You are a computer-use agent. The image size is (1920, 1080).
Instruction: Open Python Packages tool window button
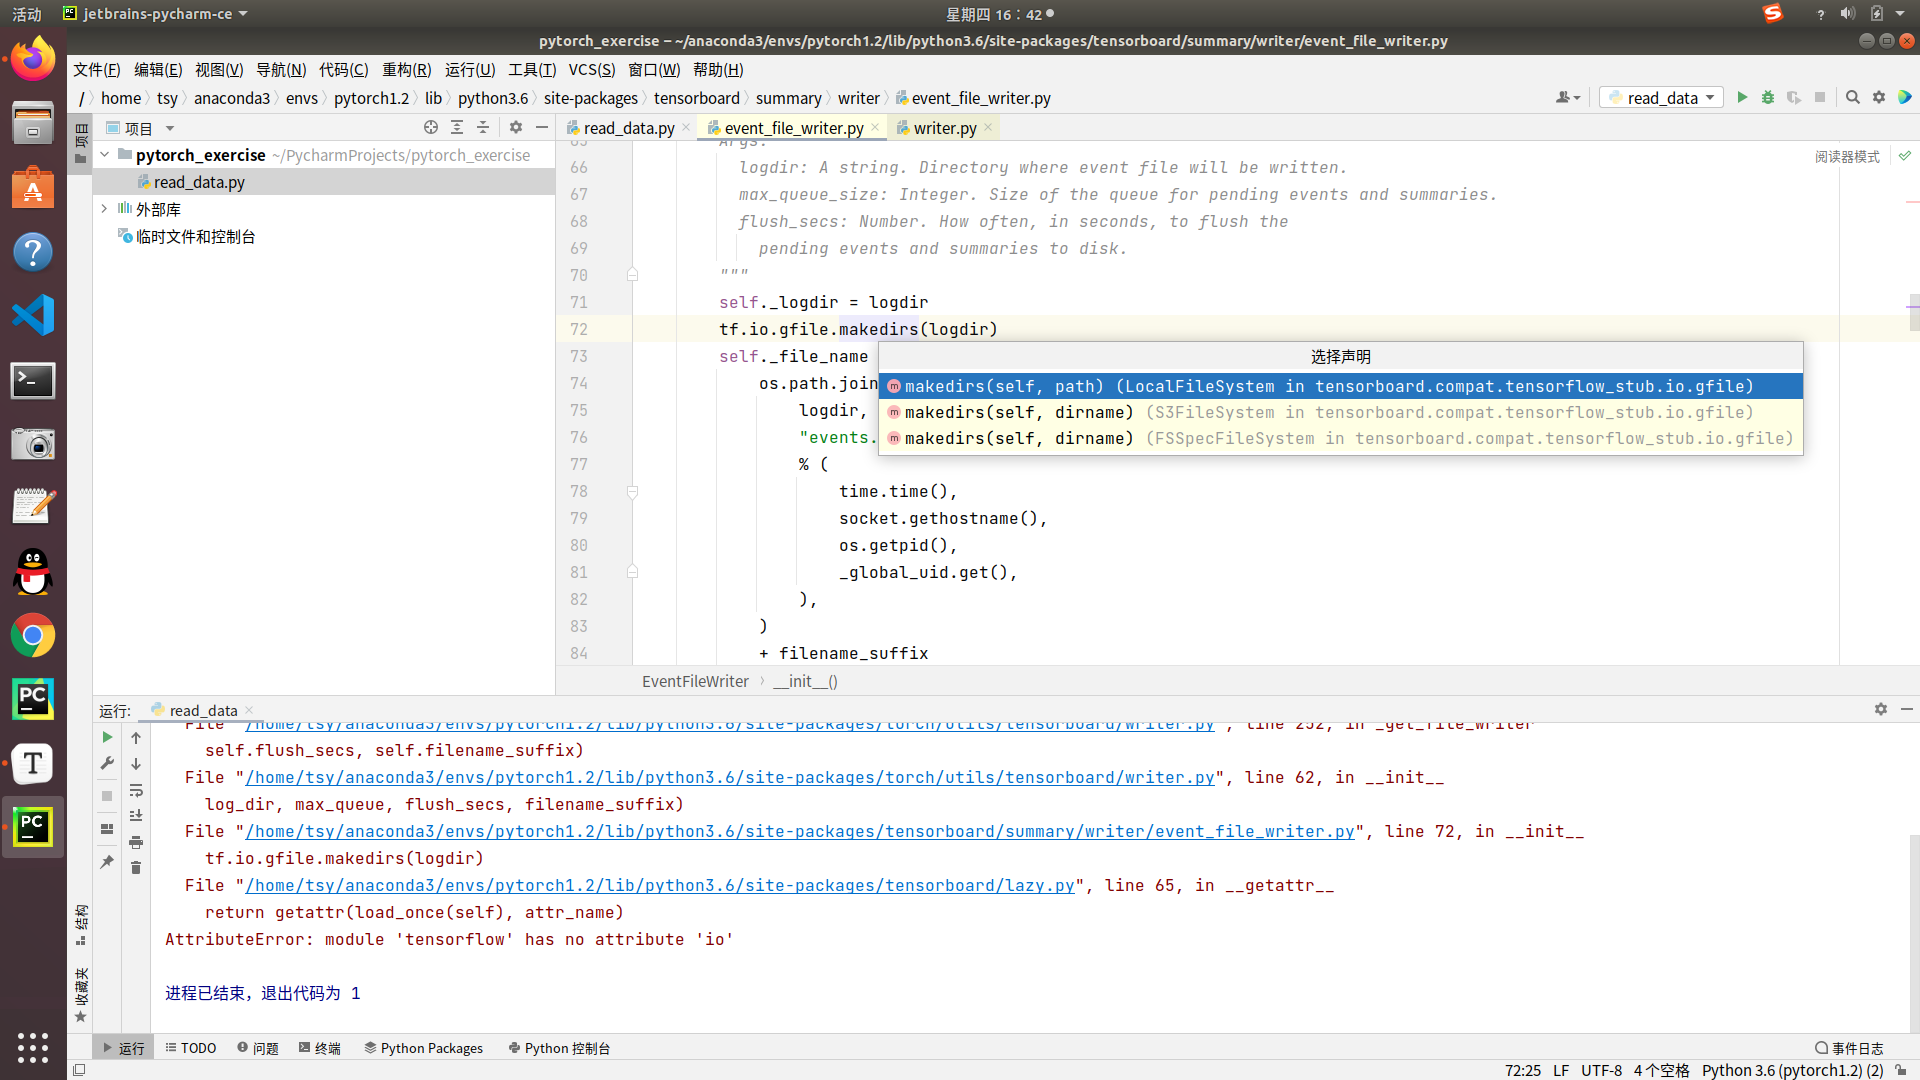tap(424, 1048)
